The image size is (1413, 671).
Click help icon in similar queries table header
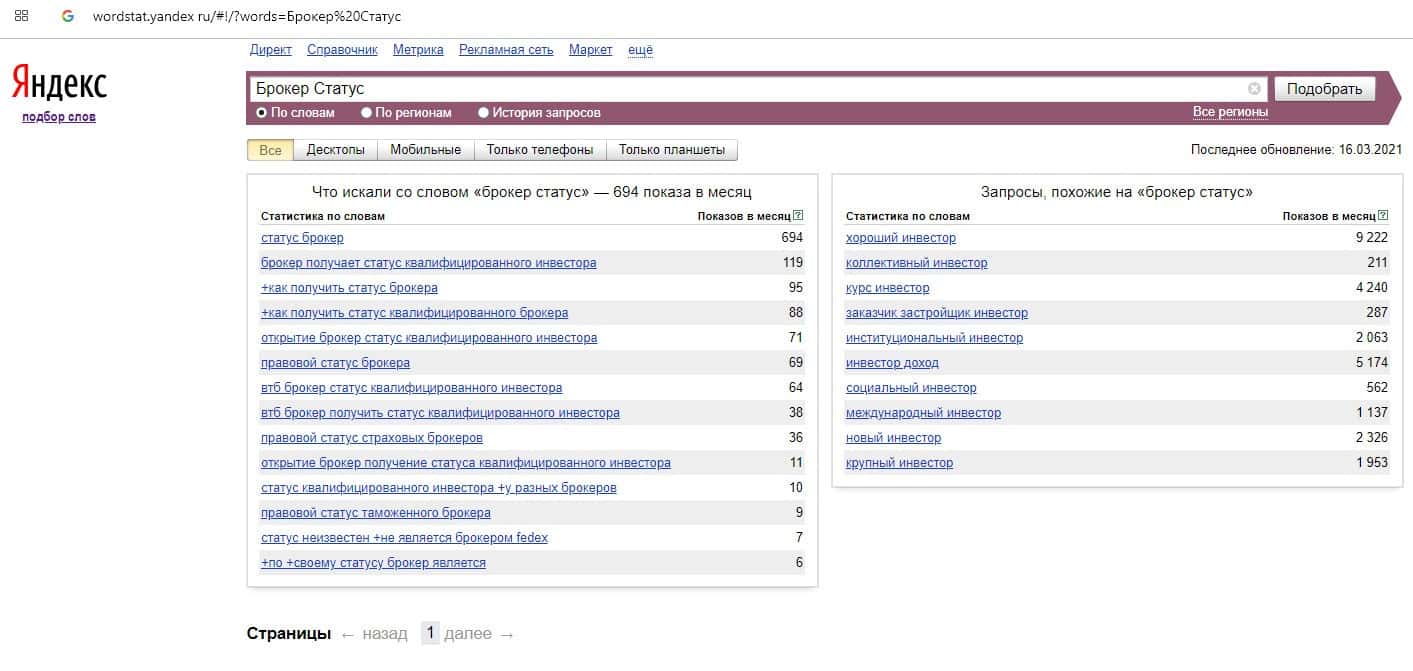[x=1383, y=216]
